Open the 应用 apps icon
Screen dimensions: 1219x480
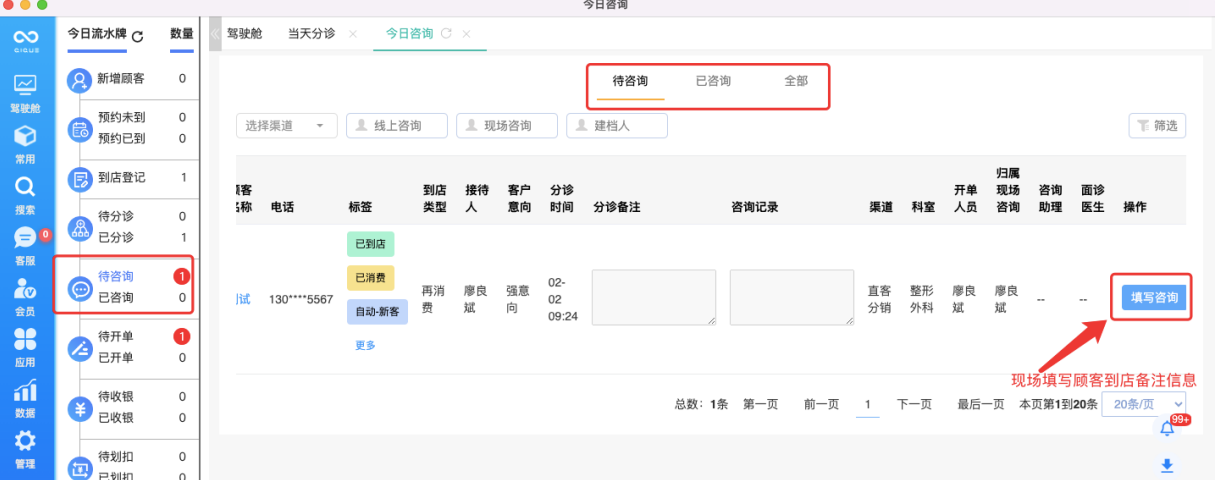tap(25, 340)
